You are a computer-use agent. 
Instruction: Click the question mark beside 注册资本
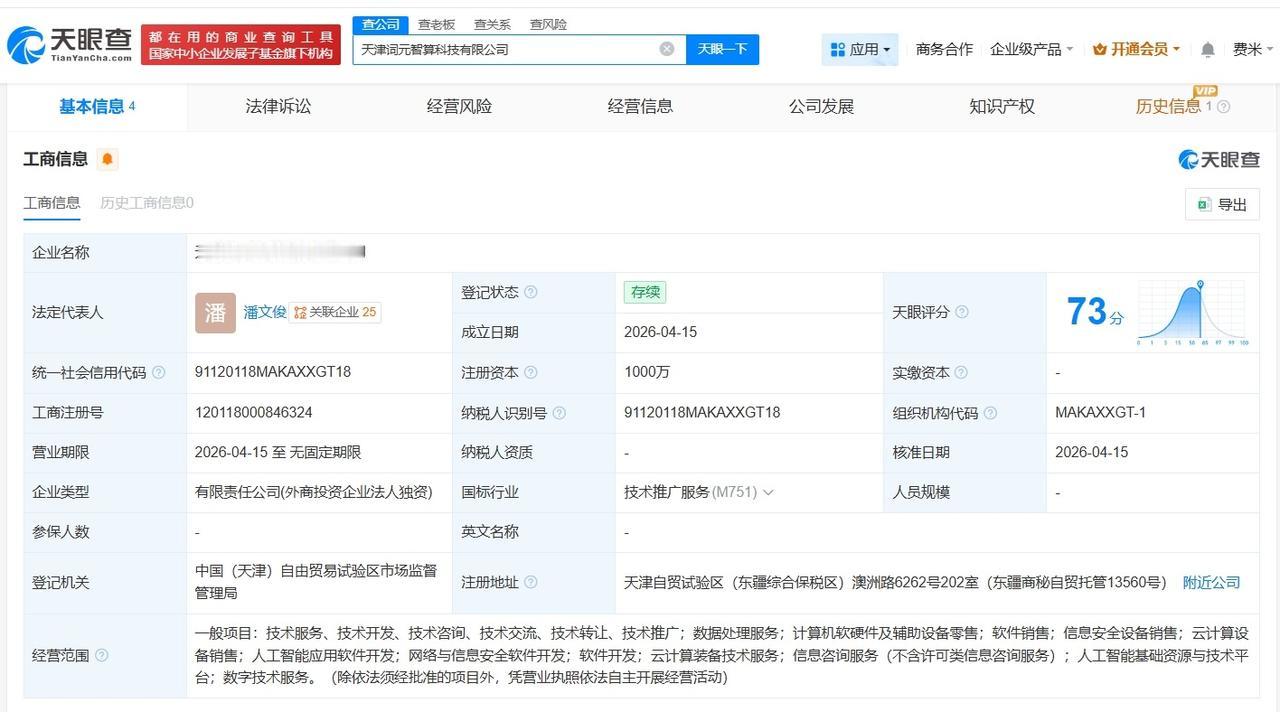coord(530,372)
